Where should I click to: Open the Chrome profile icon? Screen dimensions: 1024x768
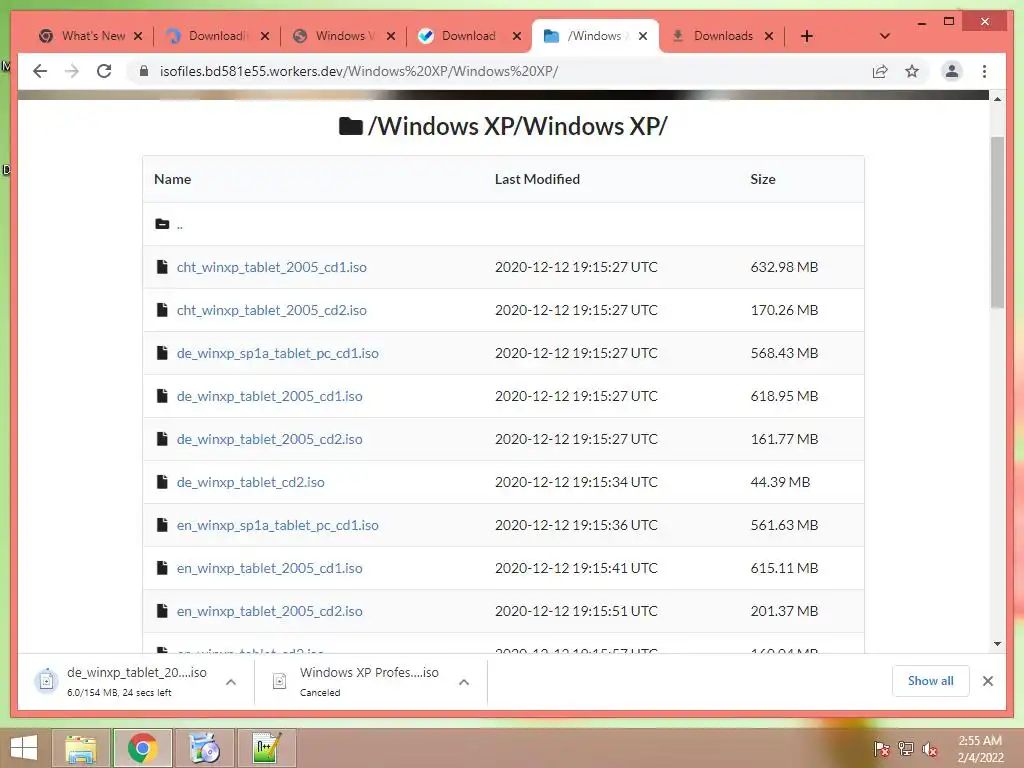[952, 71]
